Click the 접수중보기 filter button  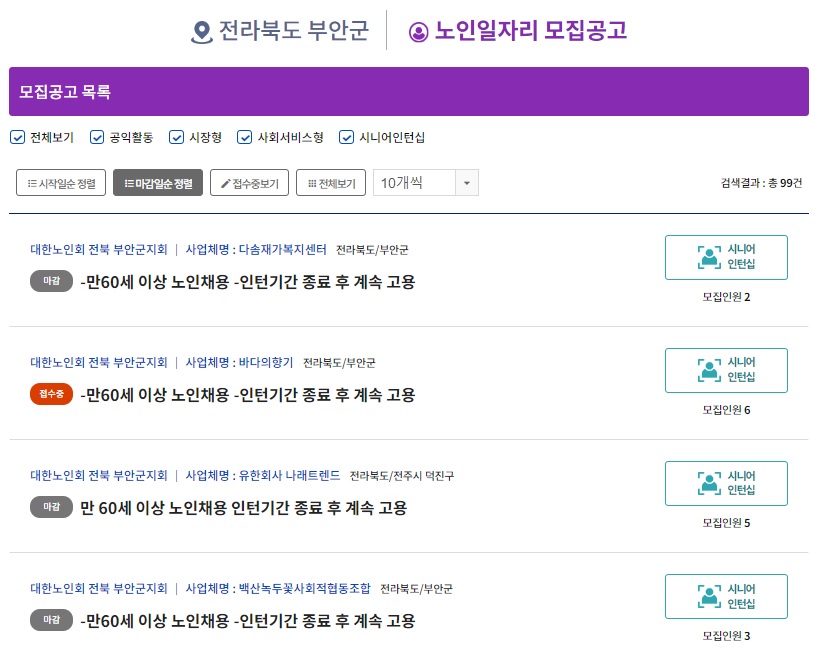pyautogui.click(x=249, y=183)
